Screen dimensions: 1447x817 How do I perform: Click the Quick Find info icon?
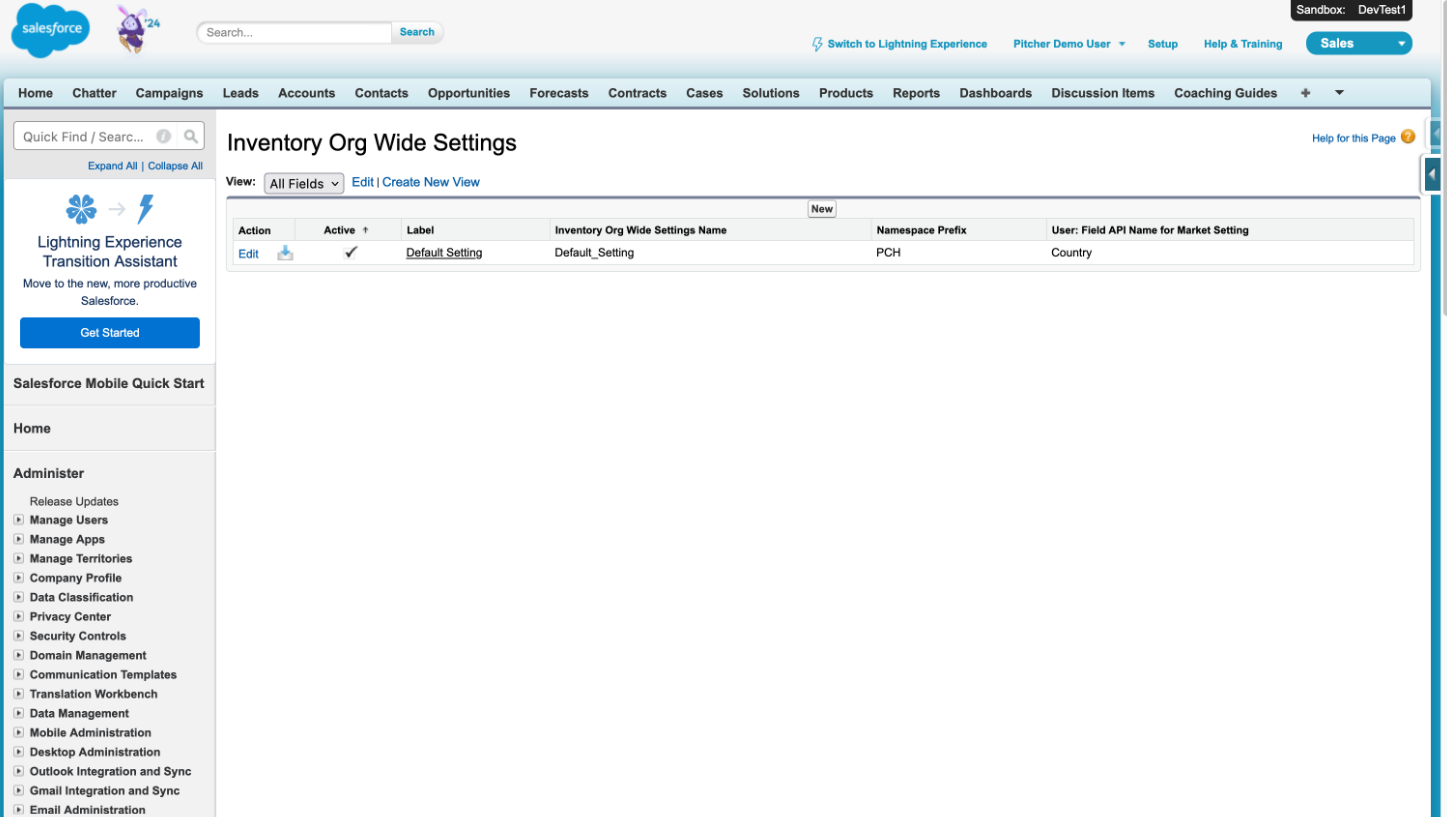point(163,137)
